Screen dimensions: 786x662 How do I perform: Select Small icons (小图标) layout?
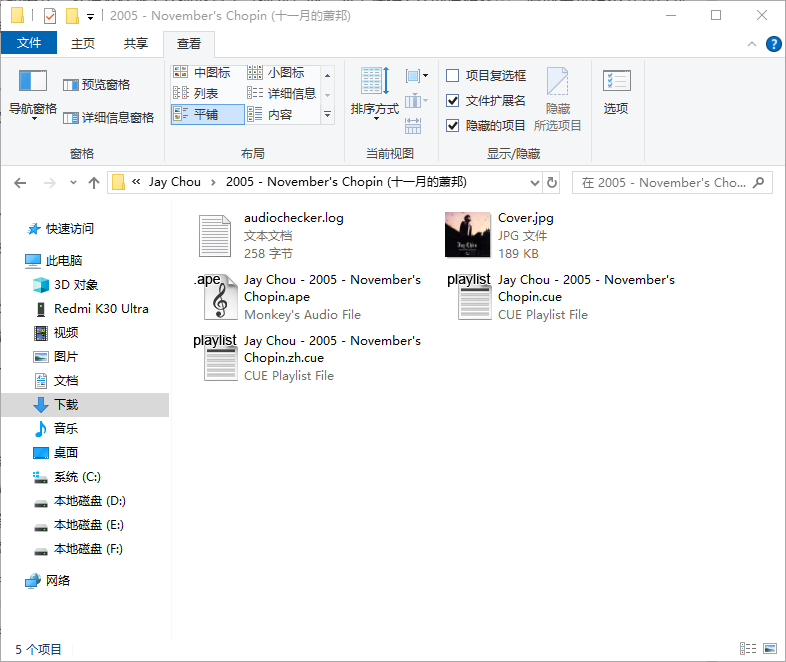click(x=276, y=73)
